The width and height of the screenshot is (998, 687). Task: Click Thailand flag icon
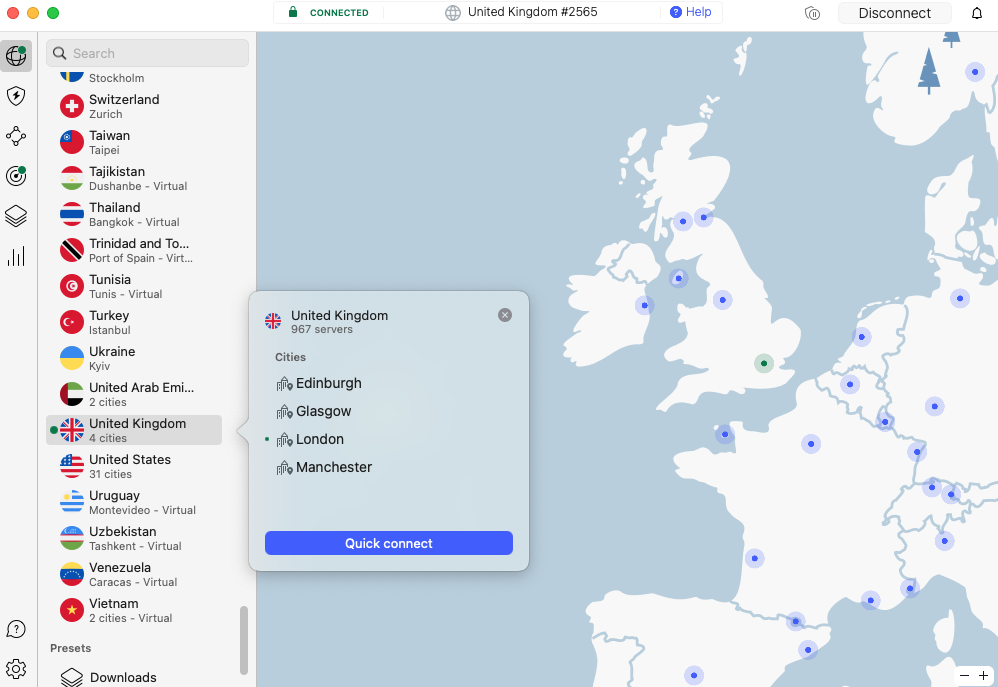tap(72, 214)
